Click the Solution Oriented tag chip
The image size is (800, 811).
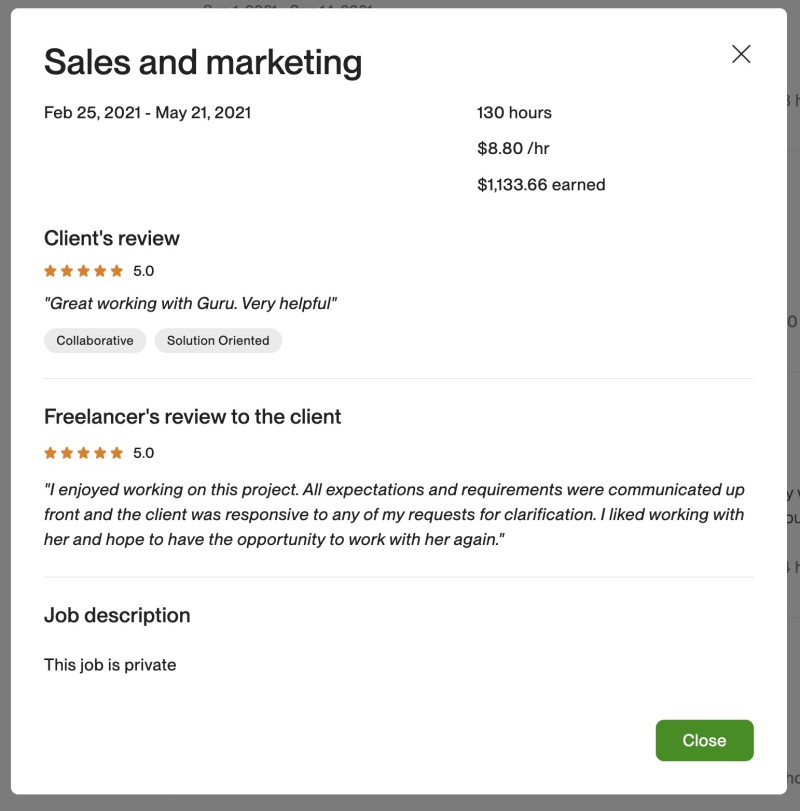pos(218,341)
